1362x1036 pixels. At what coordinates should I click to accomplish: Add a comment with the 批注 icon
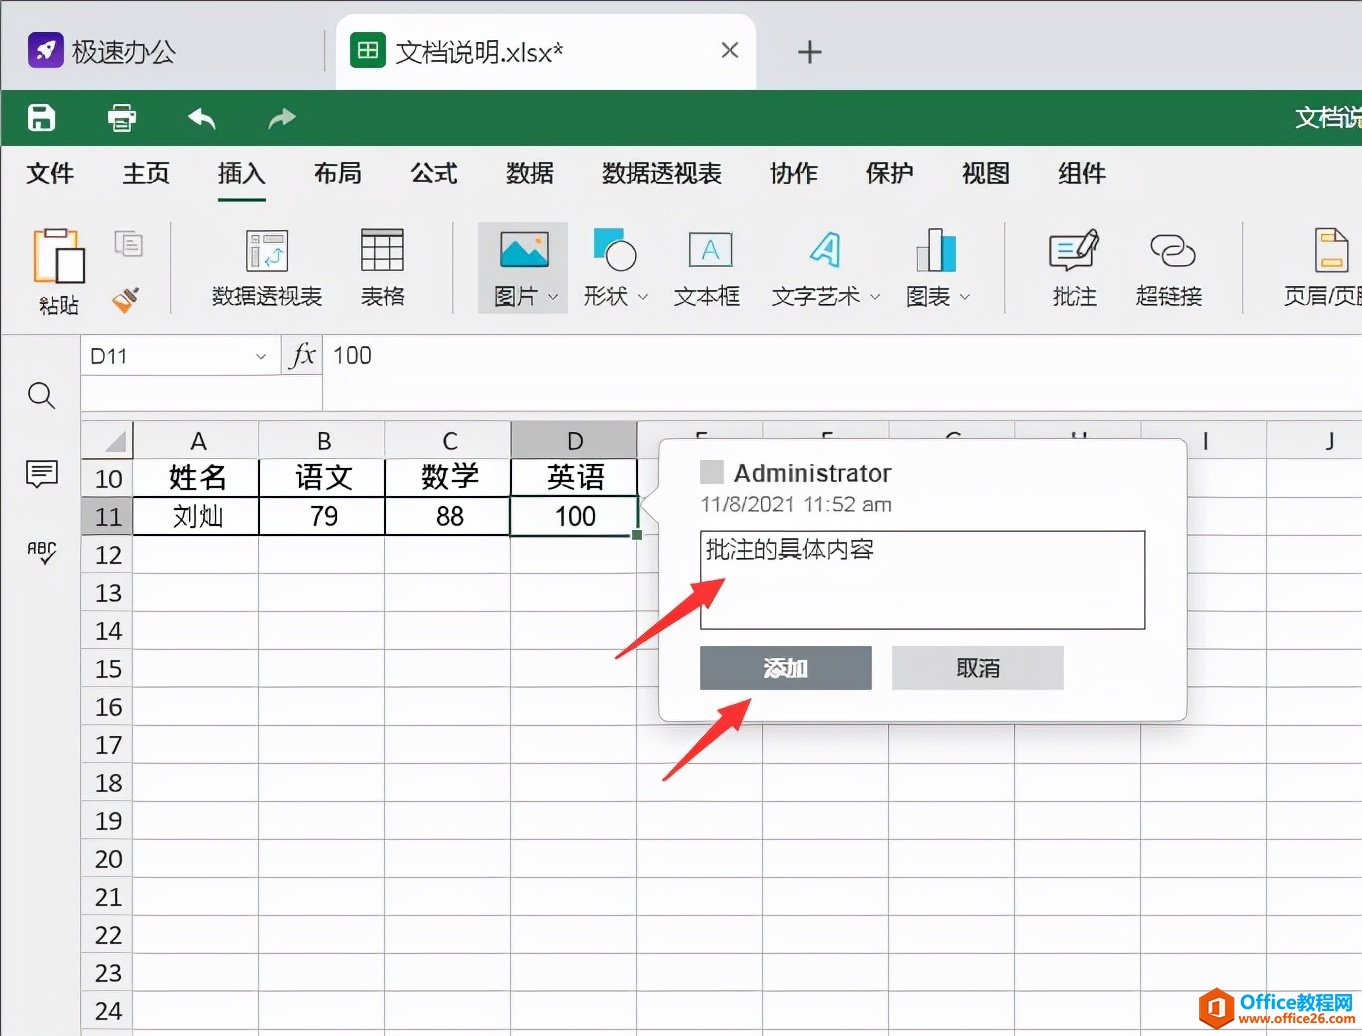tap(1072, 265)
